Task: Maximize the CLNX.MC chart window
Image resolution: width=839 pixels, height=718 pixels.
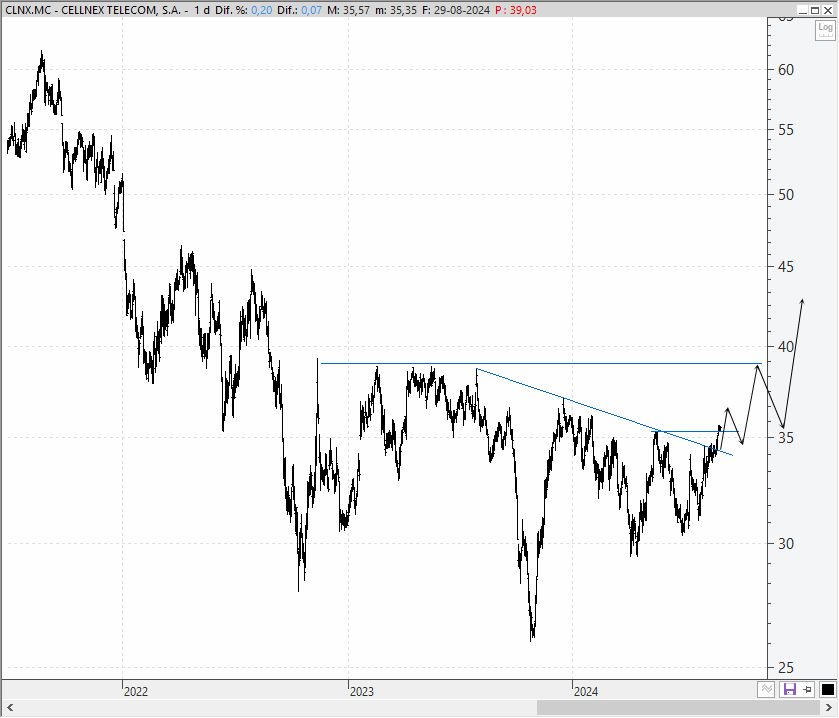Action: point(814,10)
